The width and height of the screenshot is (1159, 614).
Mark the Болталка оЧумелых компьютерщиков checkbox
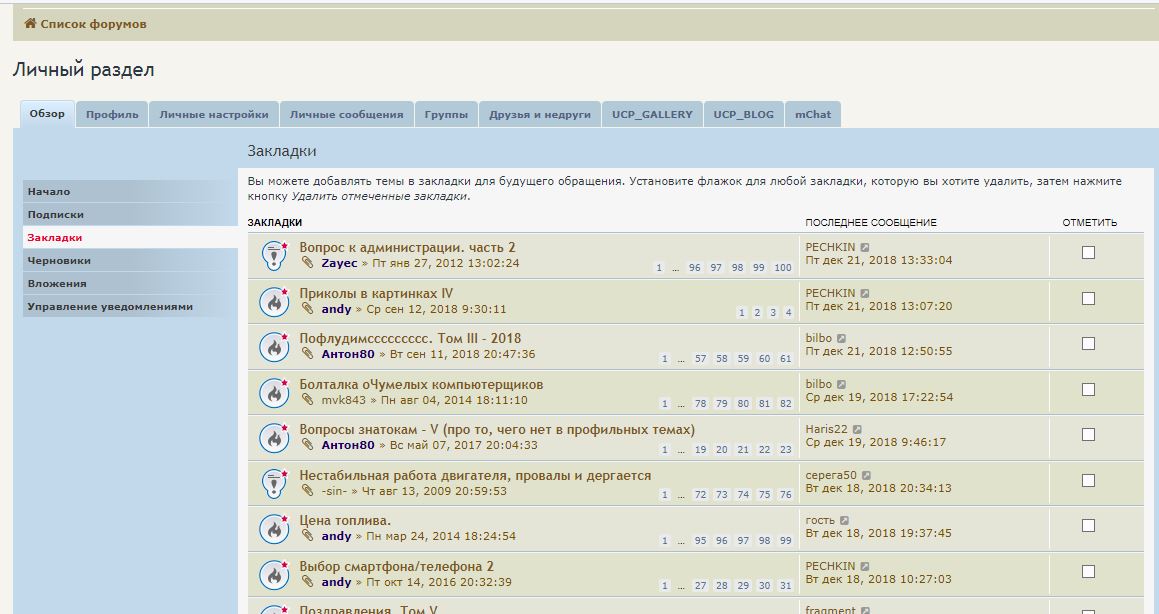(x=1088, y=389)
